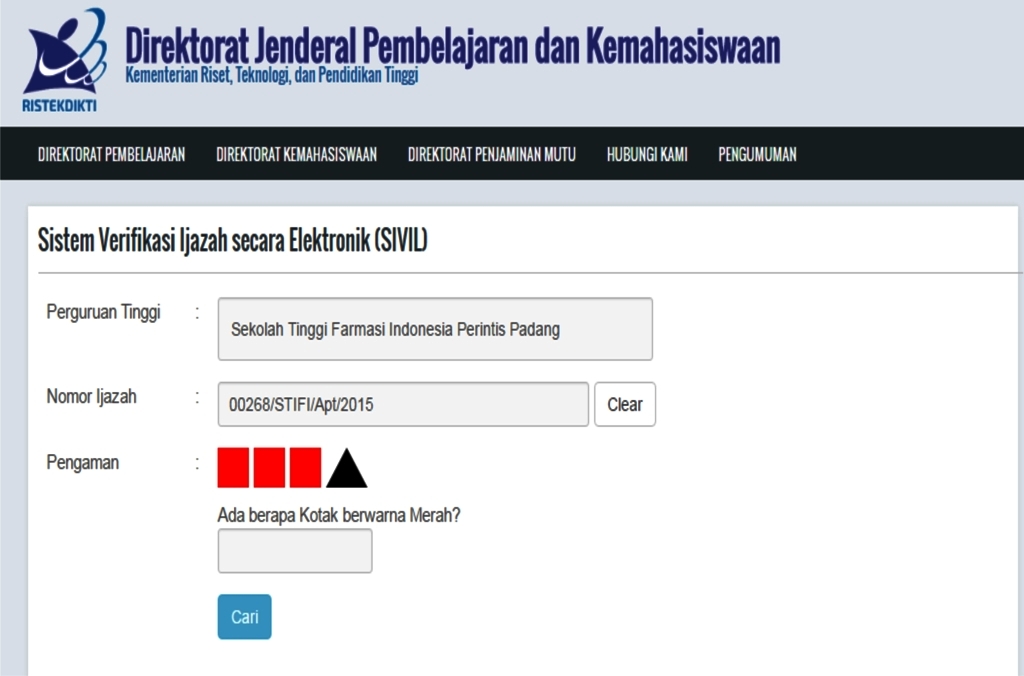Open the Direktorat Pembelajaran menu
Image resolution: width=1024 pixels, height=676 pixels.
[x=112, y=154]
